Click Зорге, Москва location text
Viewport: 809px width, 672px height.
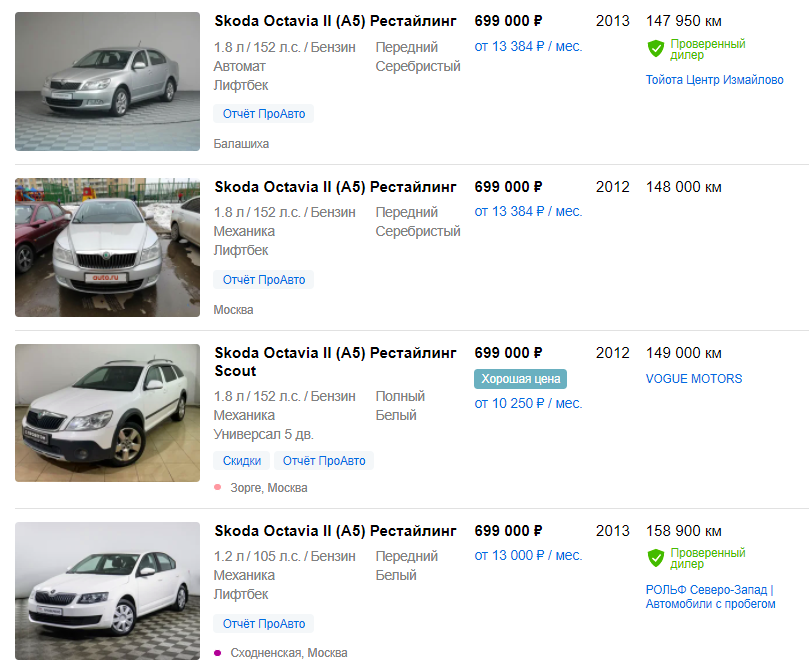tap(269, 488)
